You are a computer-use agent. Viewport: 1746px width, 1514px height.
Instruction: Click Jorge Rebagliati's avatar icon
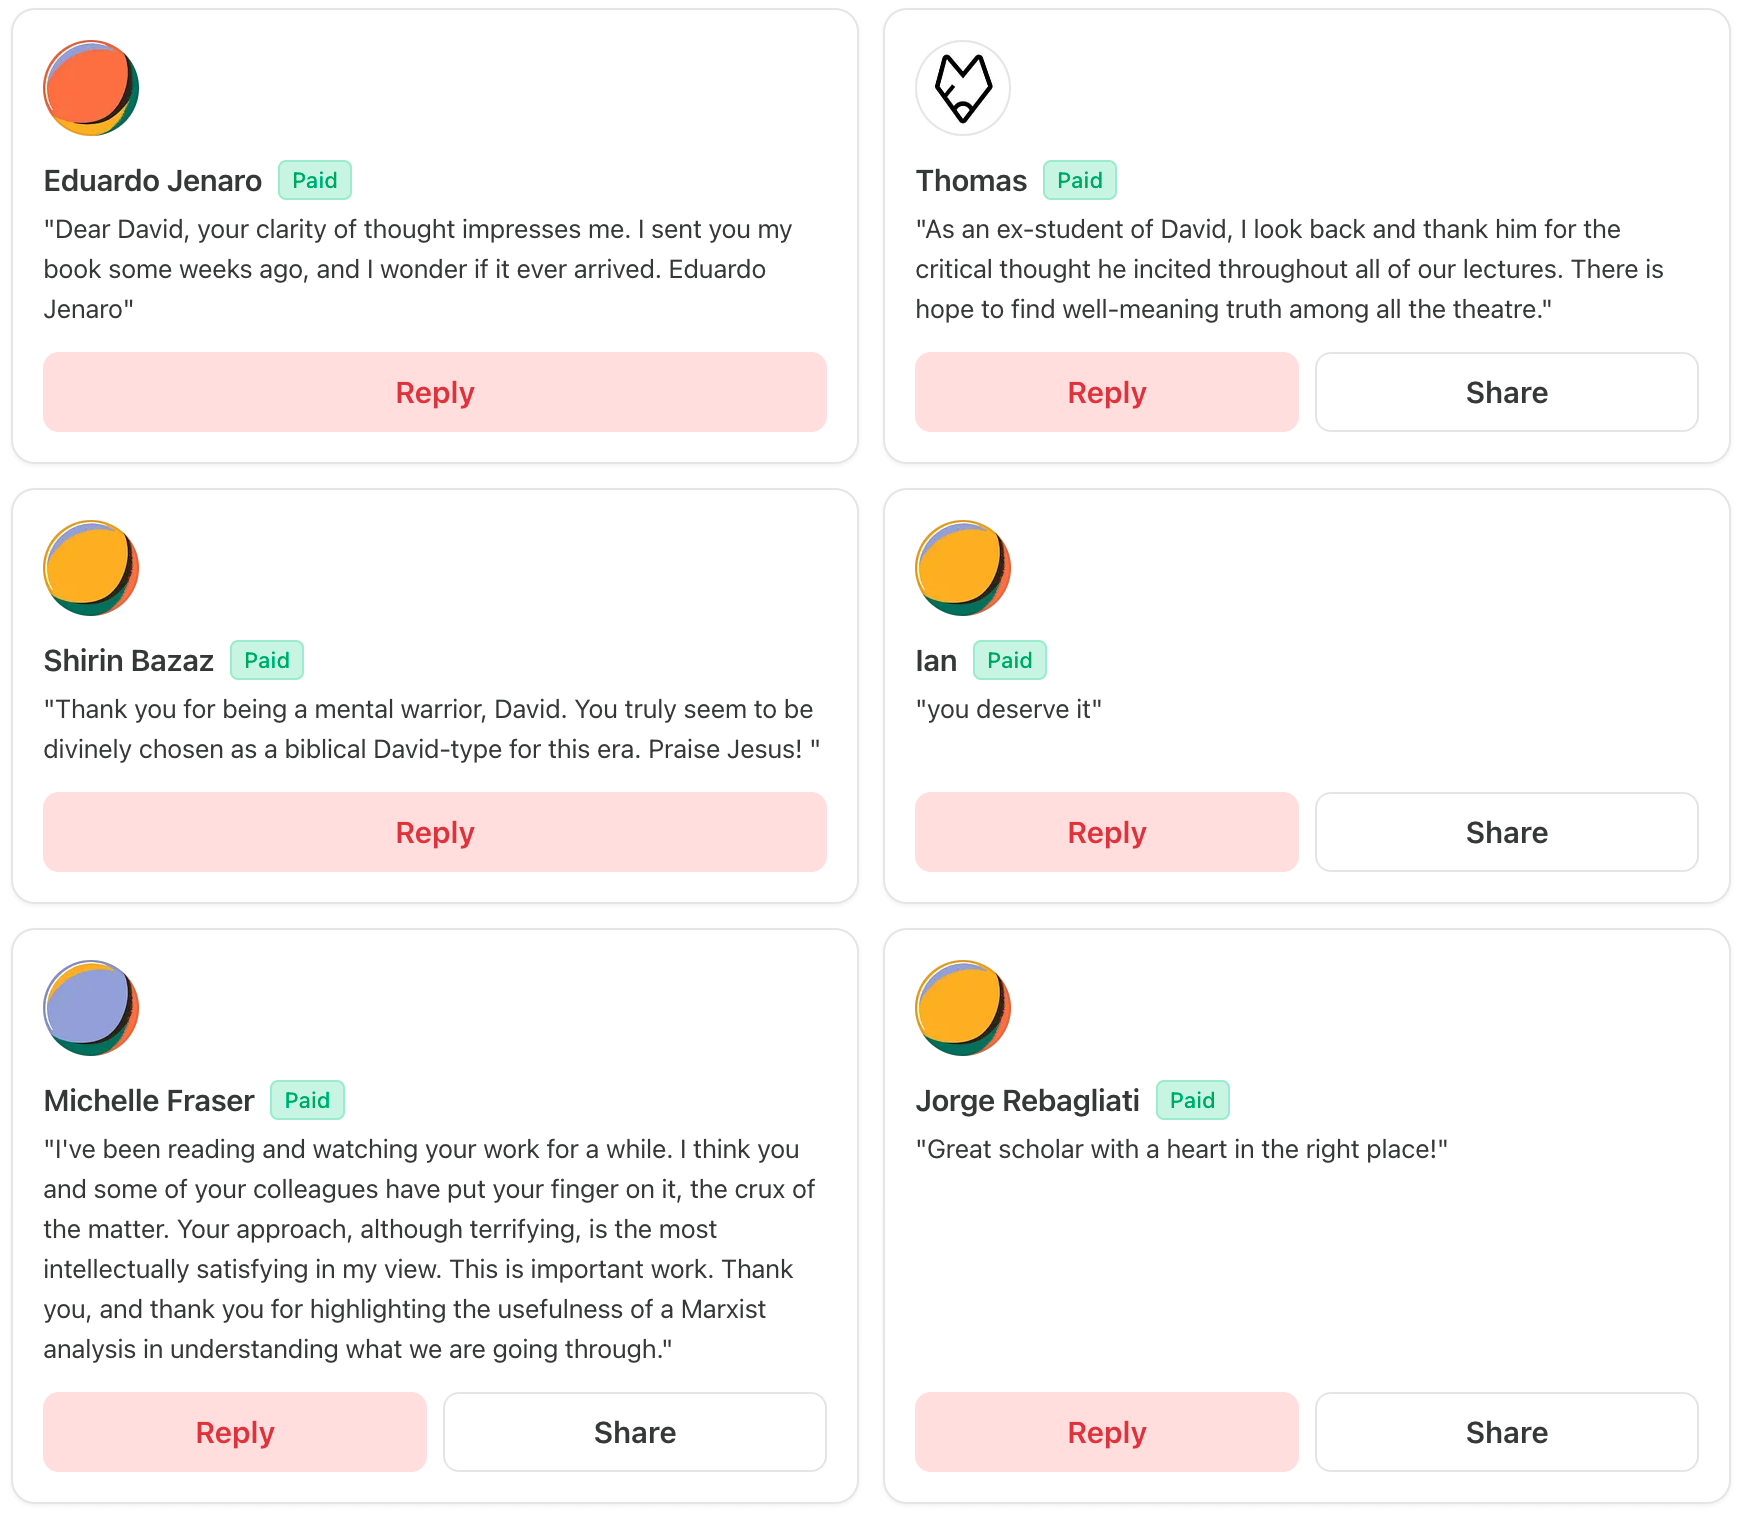pyautogui.click(x=962, y=1008)
